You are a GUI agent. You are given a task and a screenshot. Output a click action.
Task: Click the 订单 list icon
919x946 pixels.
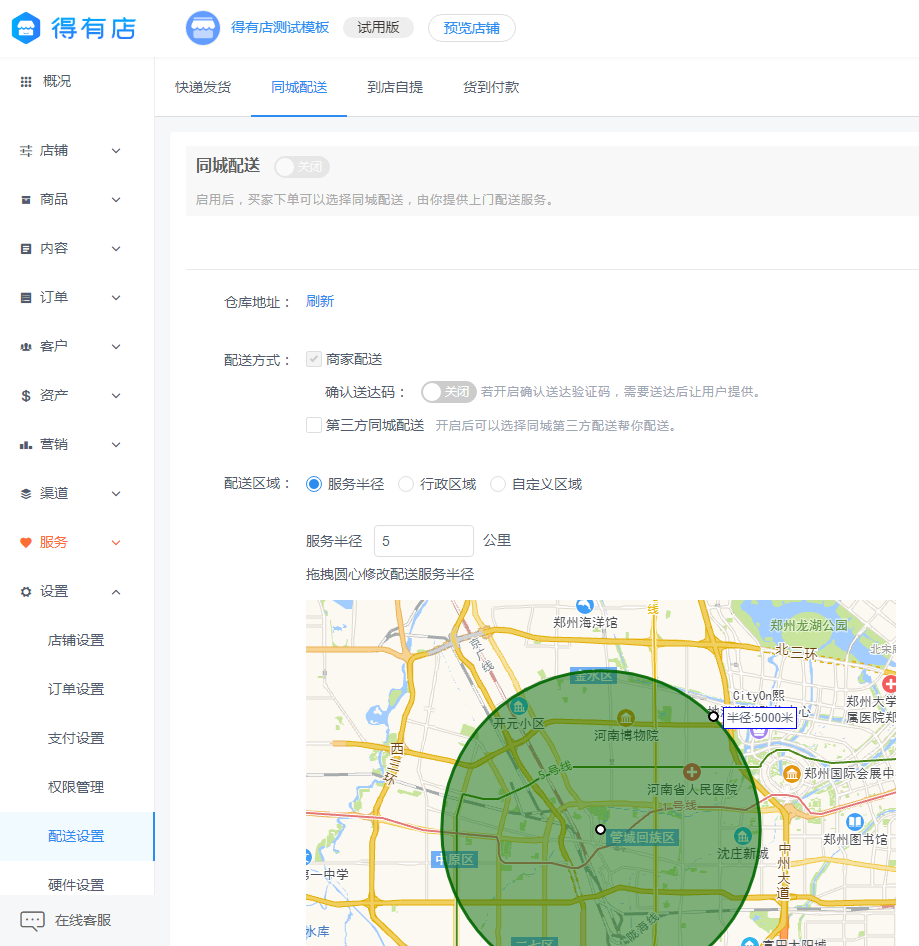tap(26, 297)
